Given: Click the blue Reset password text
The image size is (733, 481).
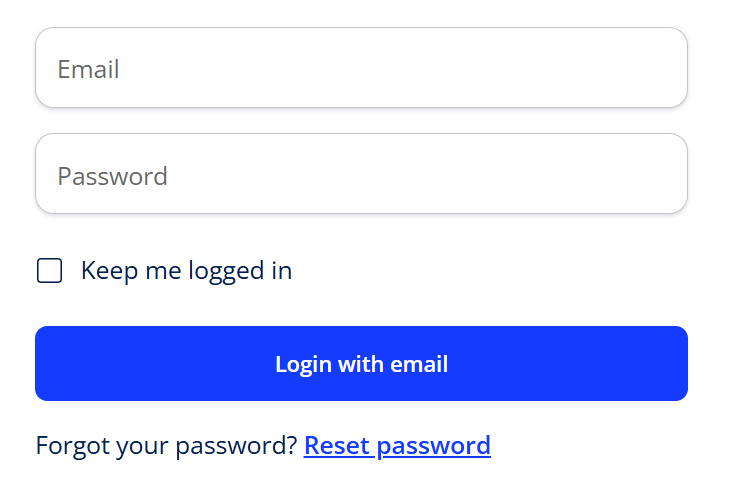Looking at the screenshot, I should (397, 445).
